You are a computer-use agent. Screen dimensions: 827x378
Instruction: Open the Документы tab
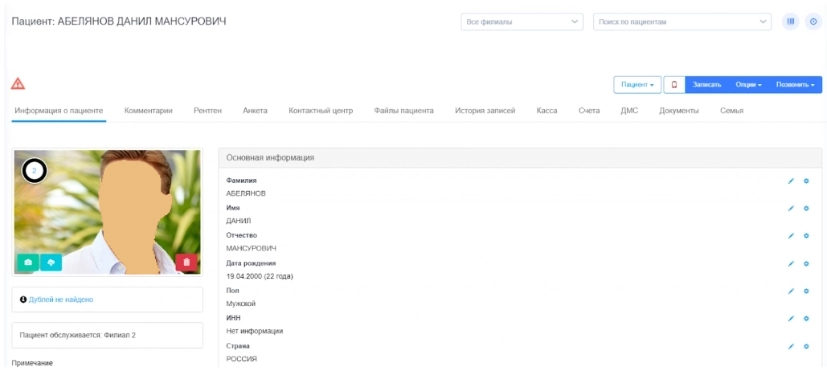(679, 111)
